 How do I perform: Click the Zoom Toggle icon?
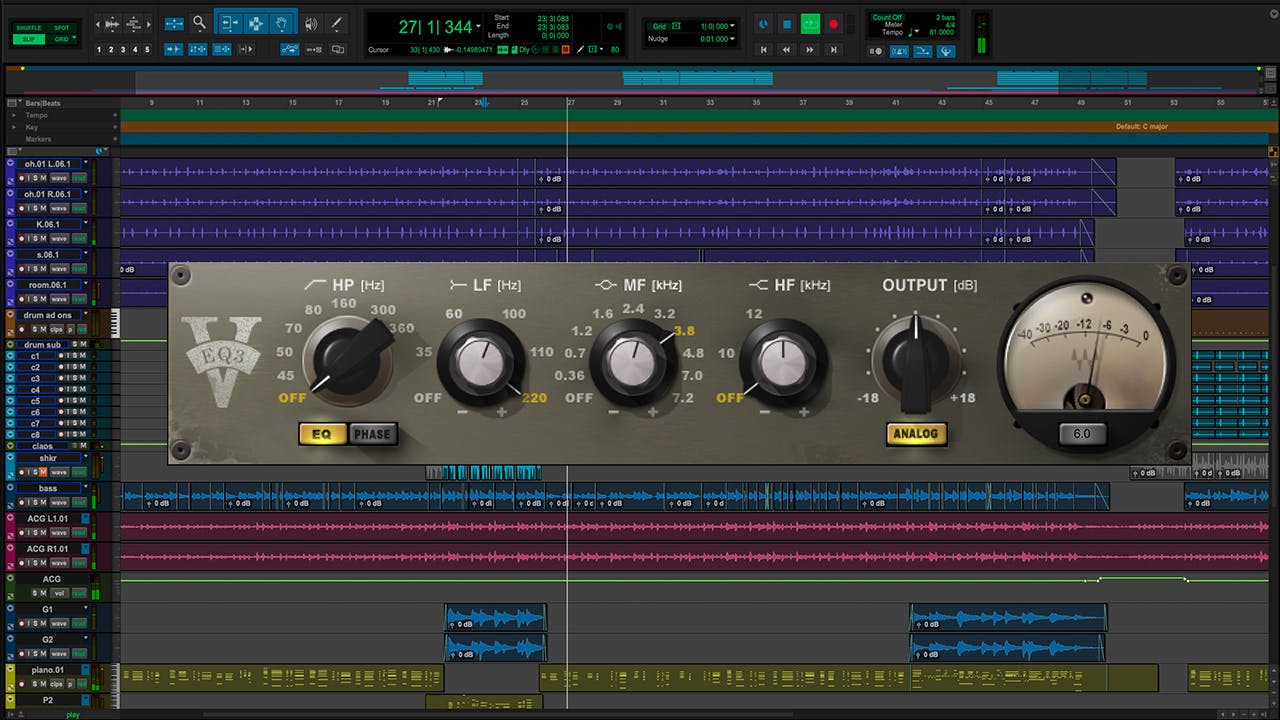(x=174, y=23)
